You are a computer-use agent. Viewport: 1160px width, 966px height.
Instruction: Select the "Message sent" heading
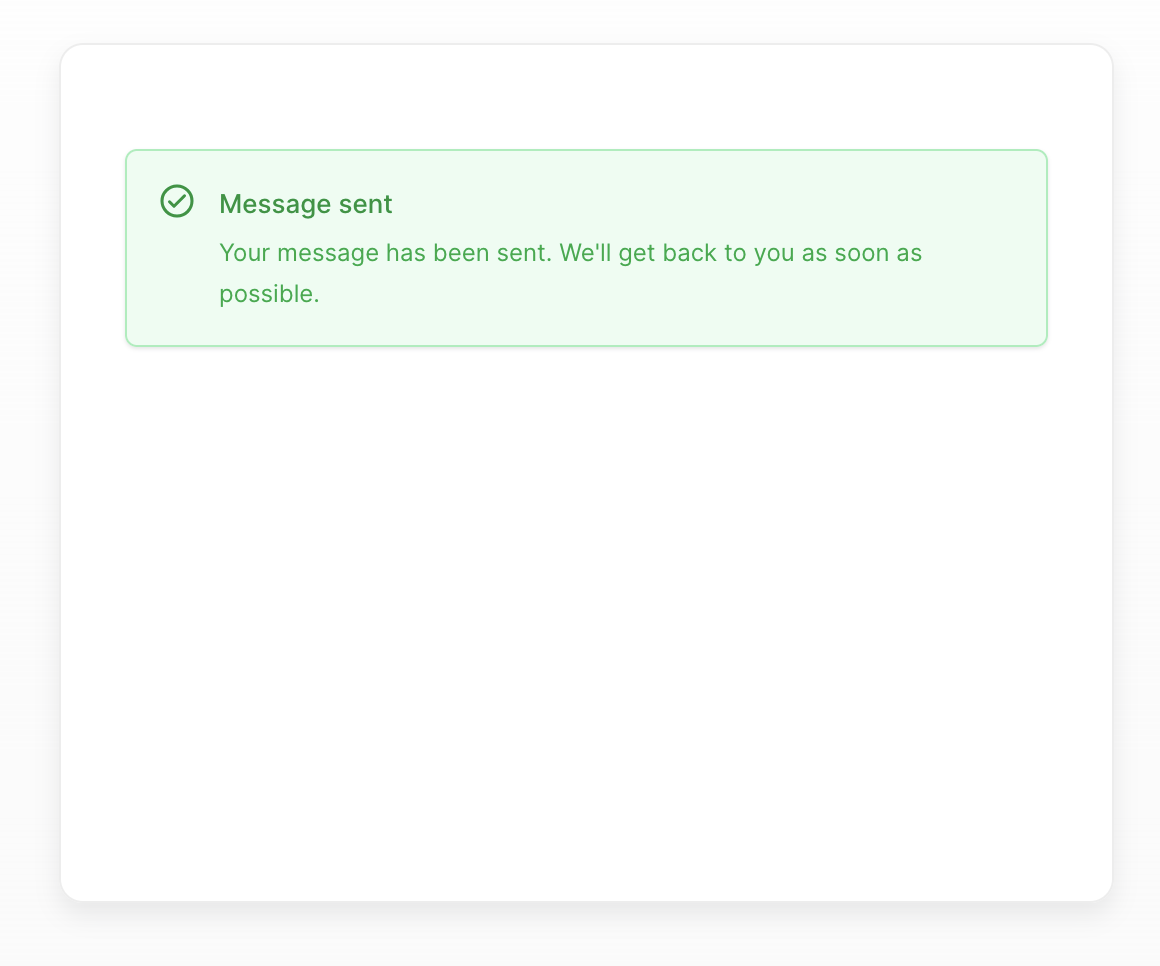pos(306,204)
